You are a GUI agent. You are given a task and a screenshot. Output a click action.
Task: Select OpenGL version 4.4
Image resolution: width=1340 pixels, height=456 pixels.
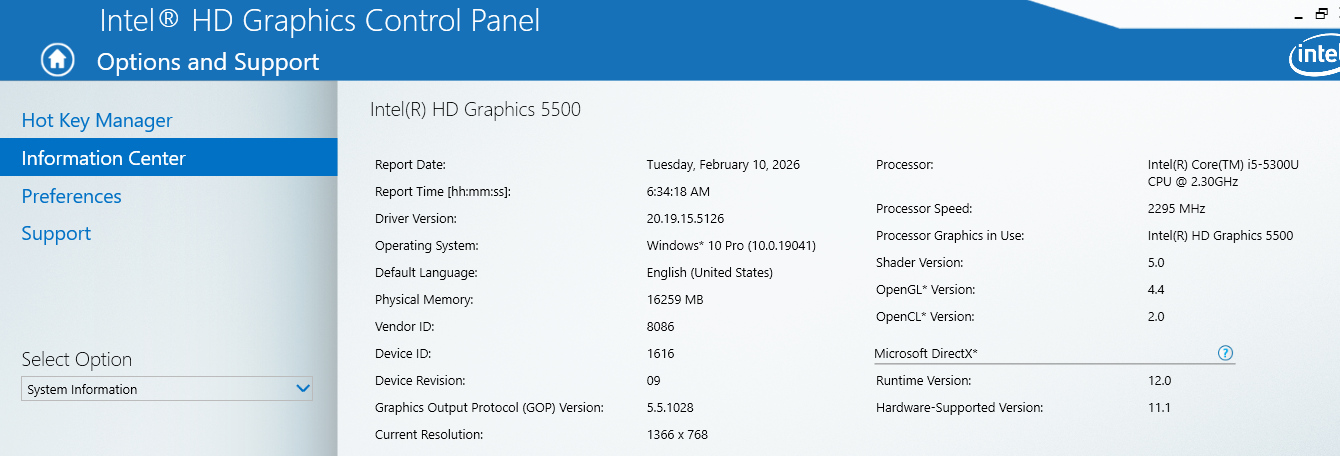tap(1156, 290)
